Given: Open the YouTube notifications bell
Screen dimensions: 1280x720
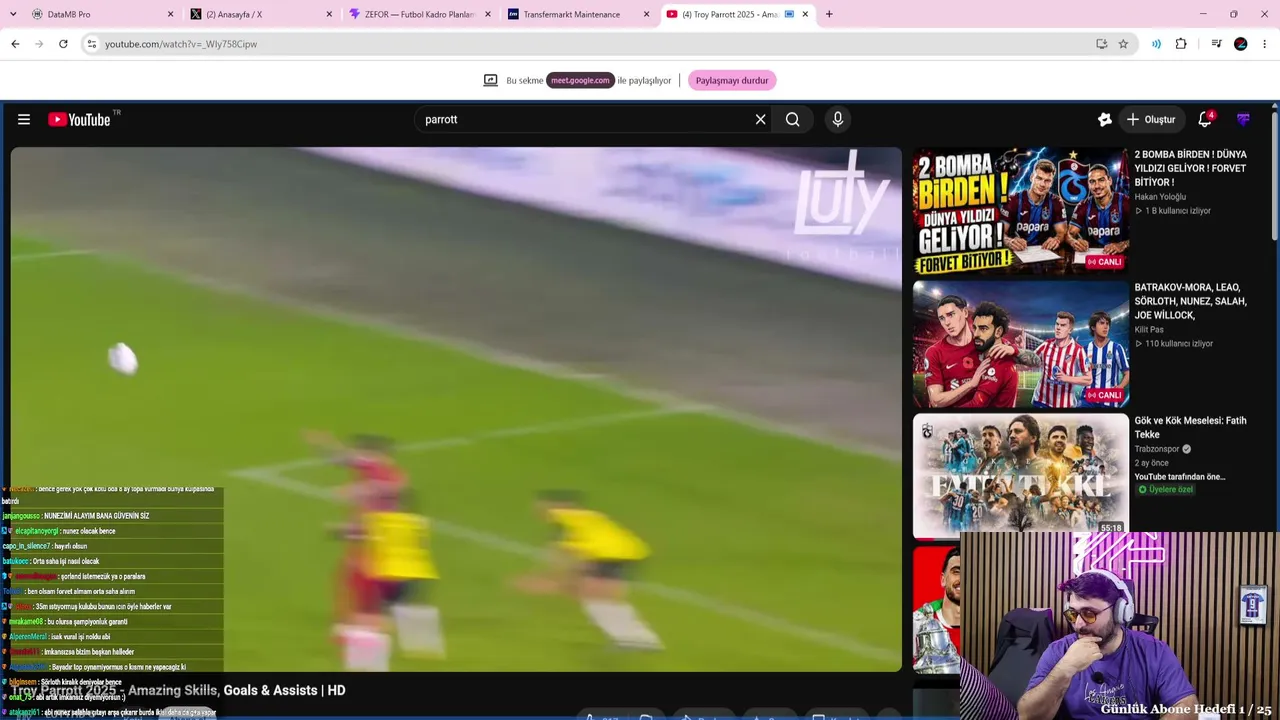Looking at the screenshot, I should (1205, 120).
